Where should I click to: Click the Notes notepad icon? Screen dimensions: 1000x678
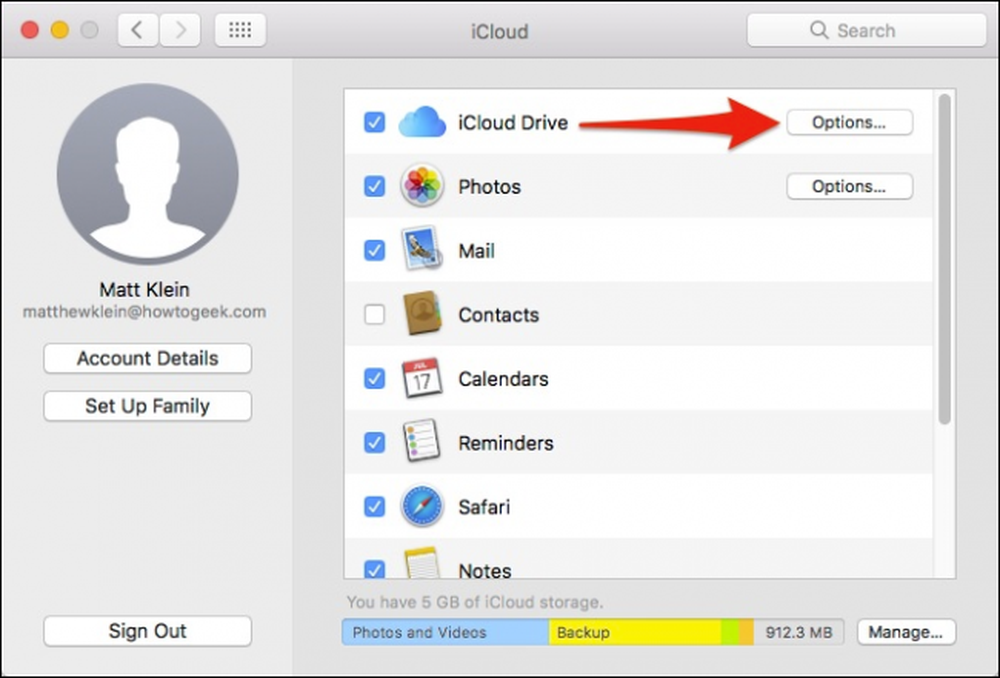[422, 563]
